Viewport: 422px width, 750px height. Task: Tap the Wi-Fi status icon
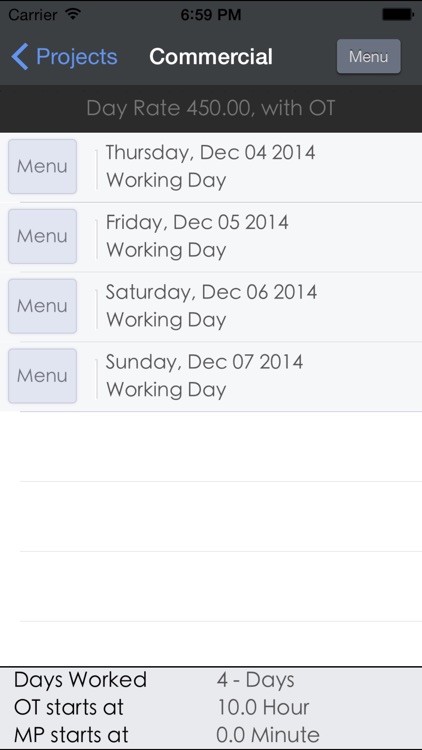(x=73, y=14)
